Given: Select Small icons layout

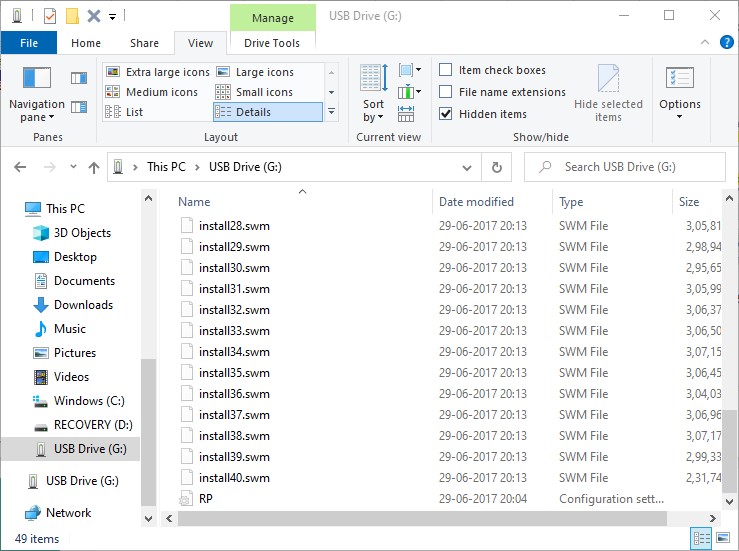Looking at the screenshot, I should coord(255,92).
